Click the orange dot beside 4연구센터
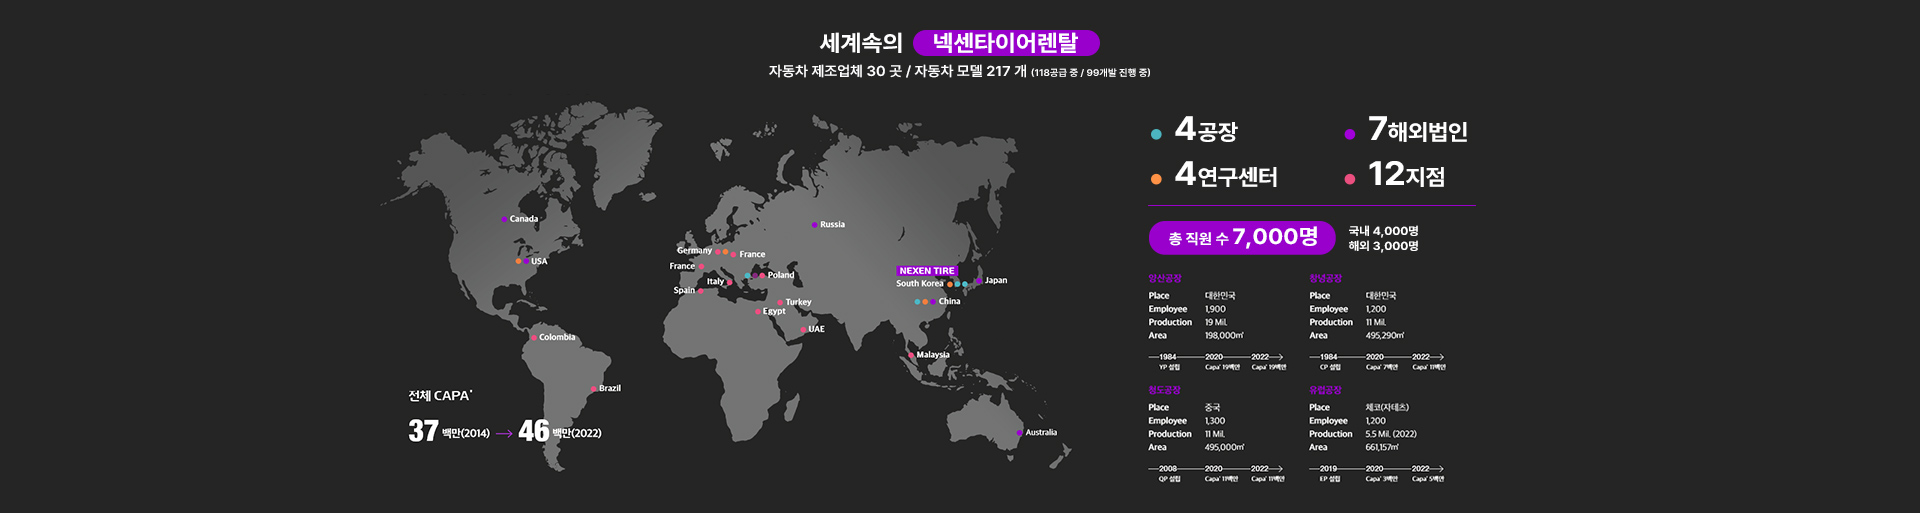1920x513 pixels. pos(1156,180)
